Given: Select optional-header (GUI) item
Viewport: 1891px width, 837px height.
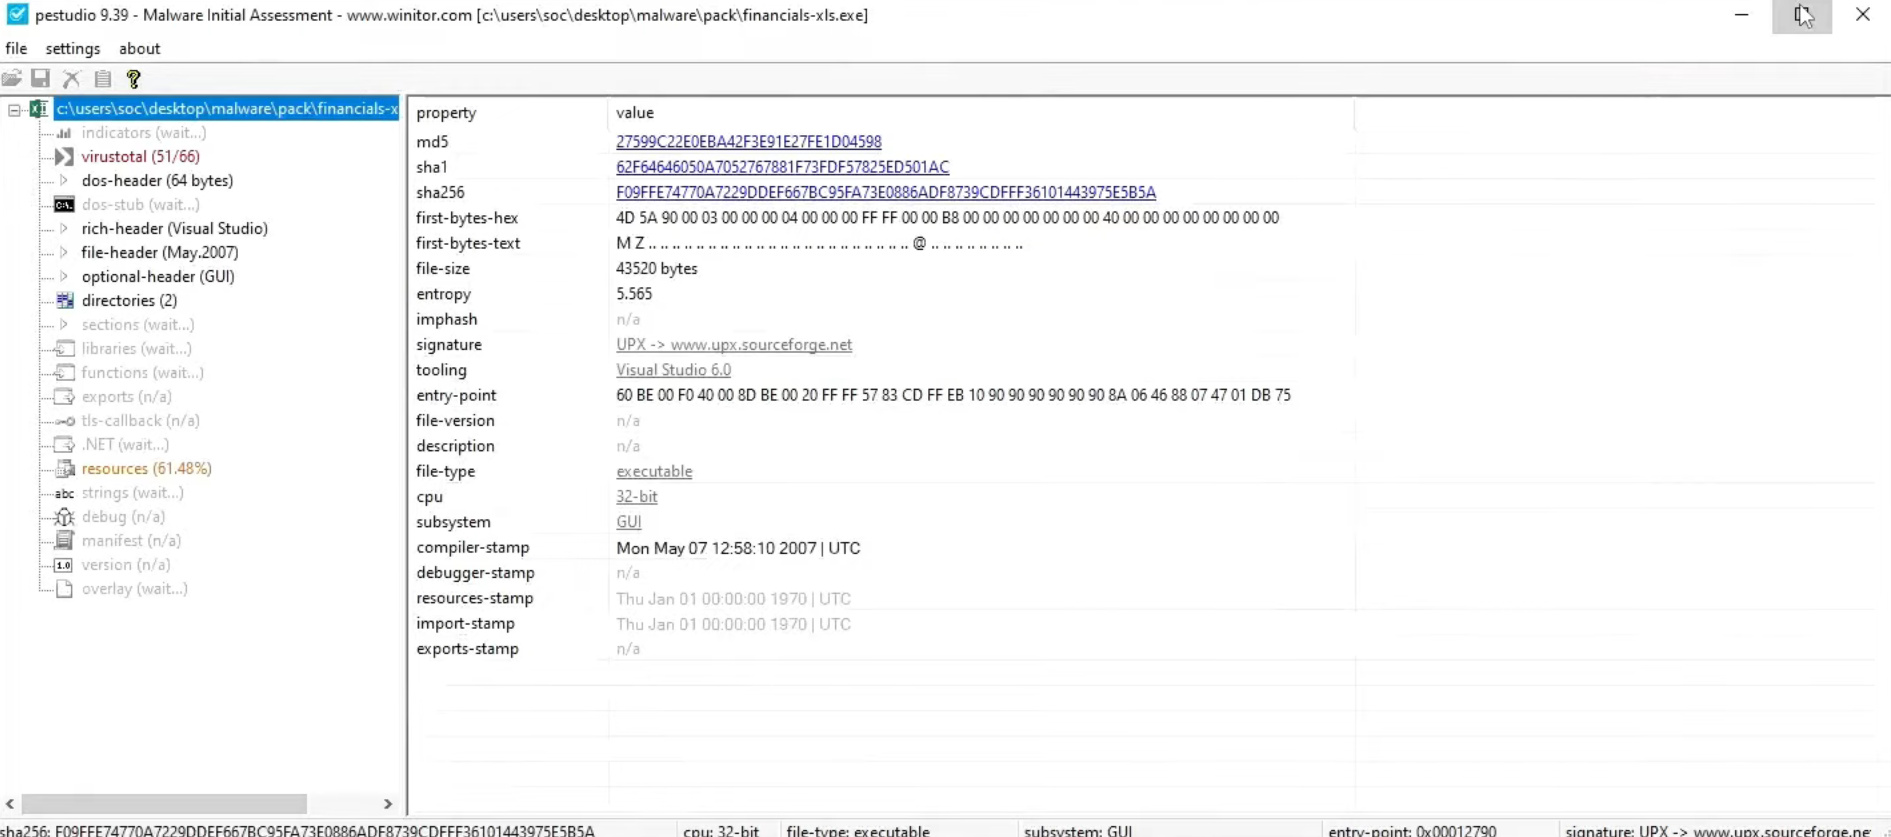Looking at the screenshot, I should click(158, 276).
